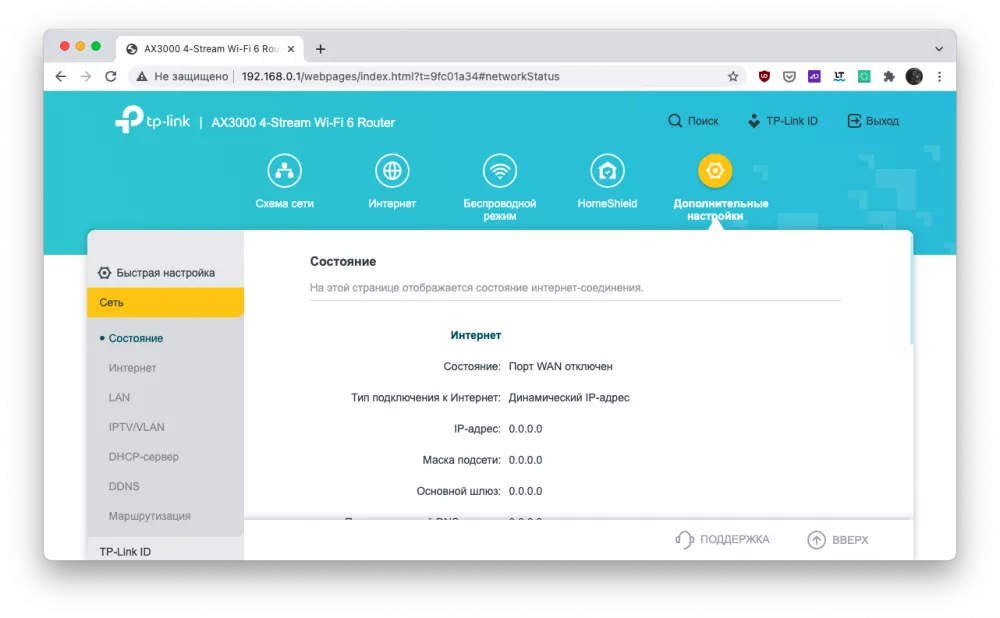
Task: Select LAN sidebar item
Action: 119,397
